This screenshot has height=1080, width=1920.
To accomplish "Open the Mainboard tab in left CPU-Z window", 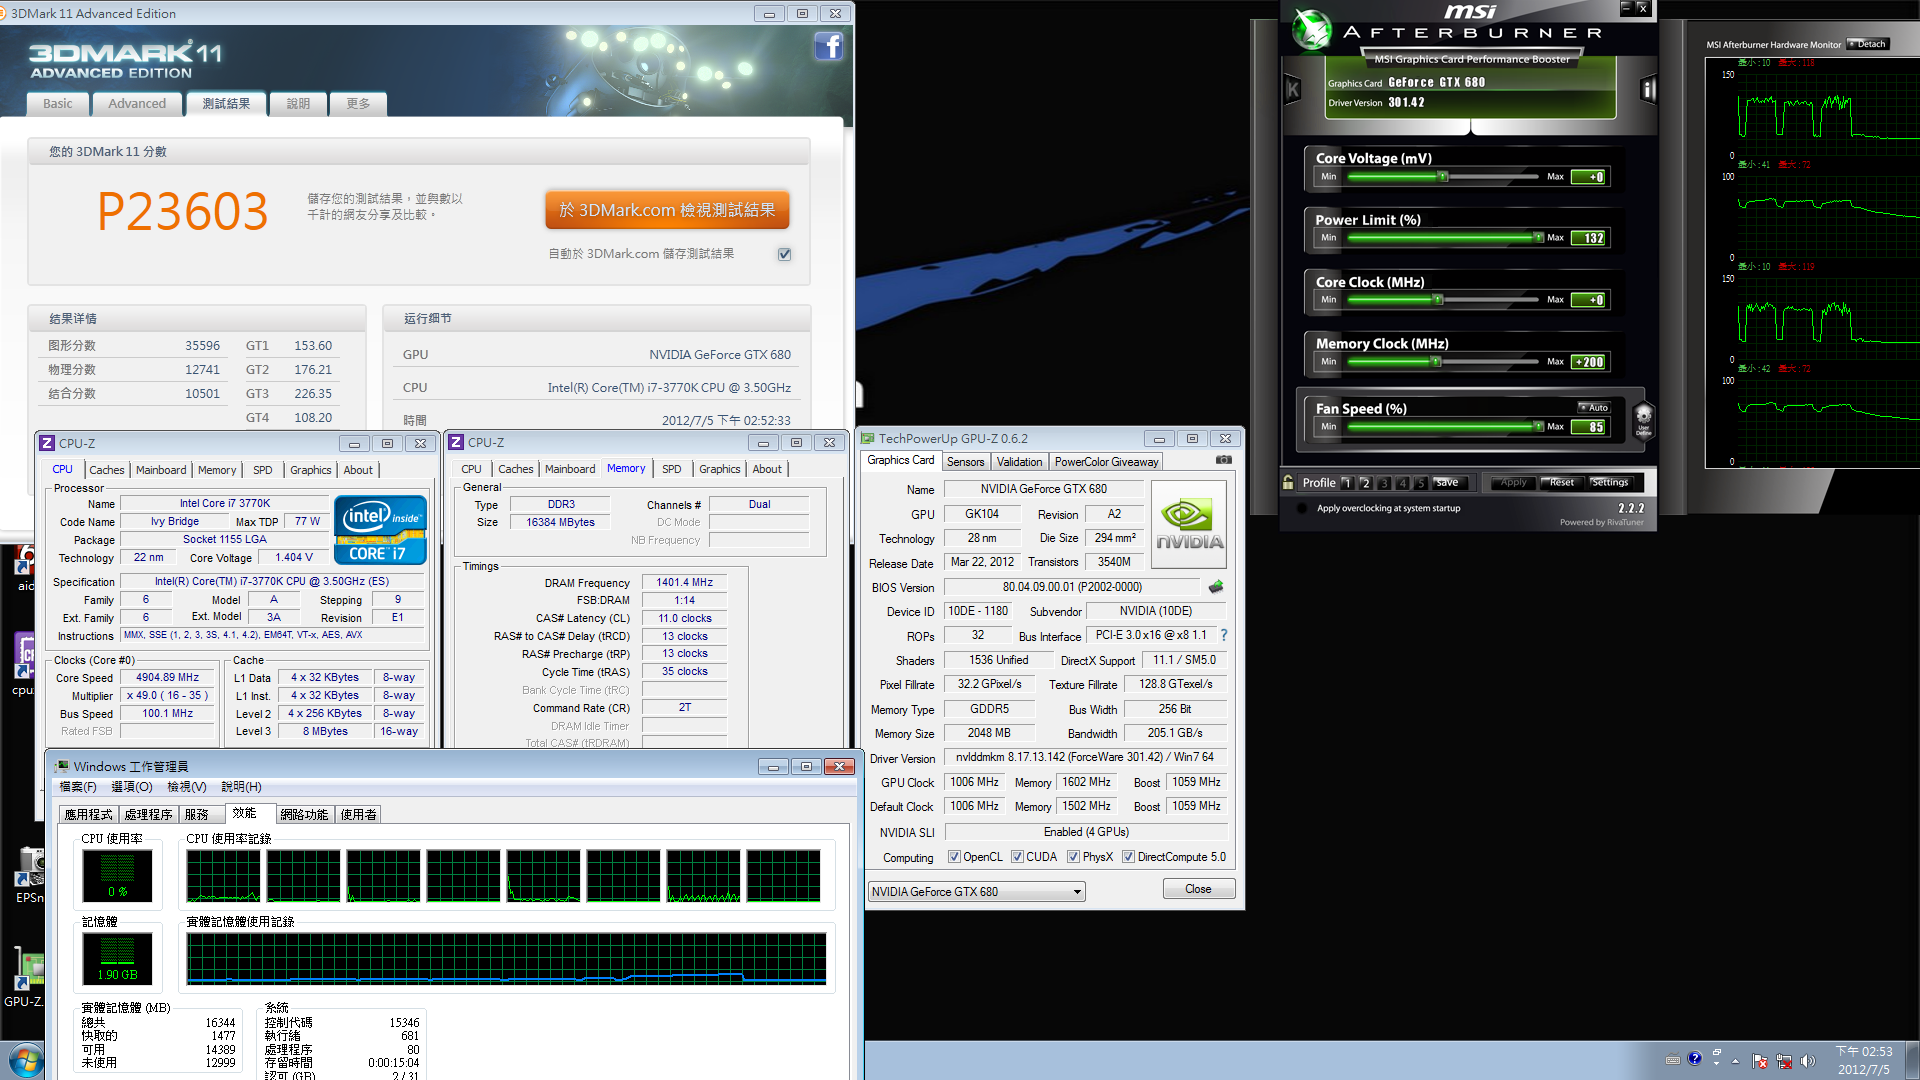I will pos(161,470).
